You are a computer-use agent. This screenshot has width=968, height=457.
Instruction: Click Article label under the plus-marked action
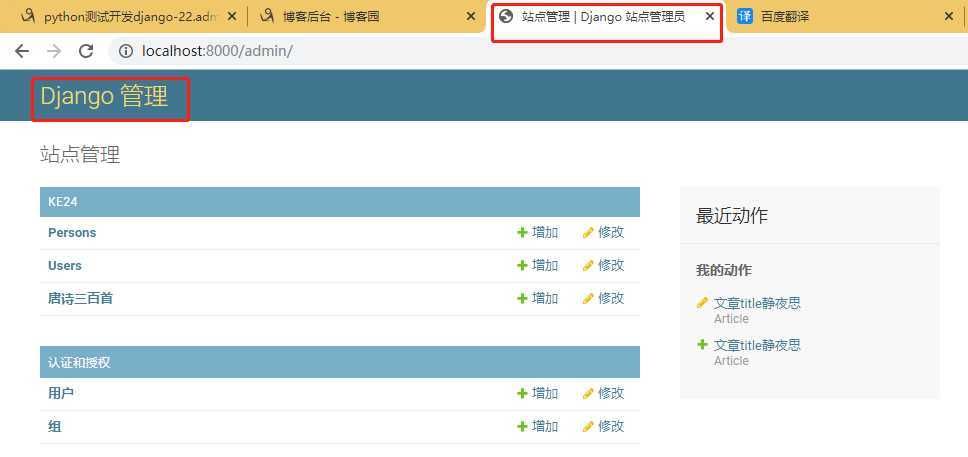(731, 361)
